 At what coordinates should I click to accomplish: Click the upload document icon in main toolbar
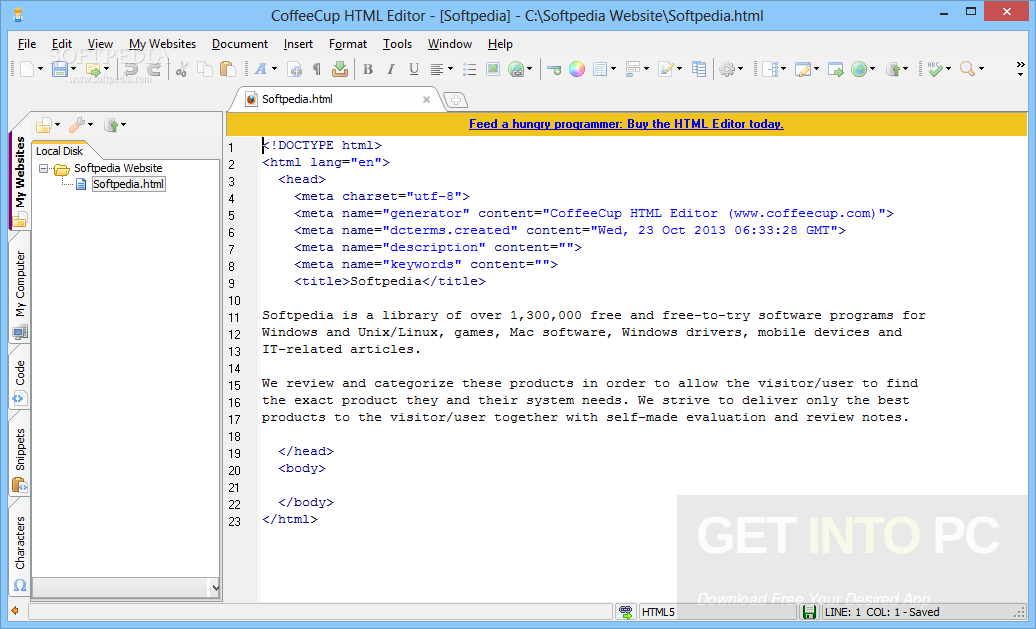[x=892, y=69]
